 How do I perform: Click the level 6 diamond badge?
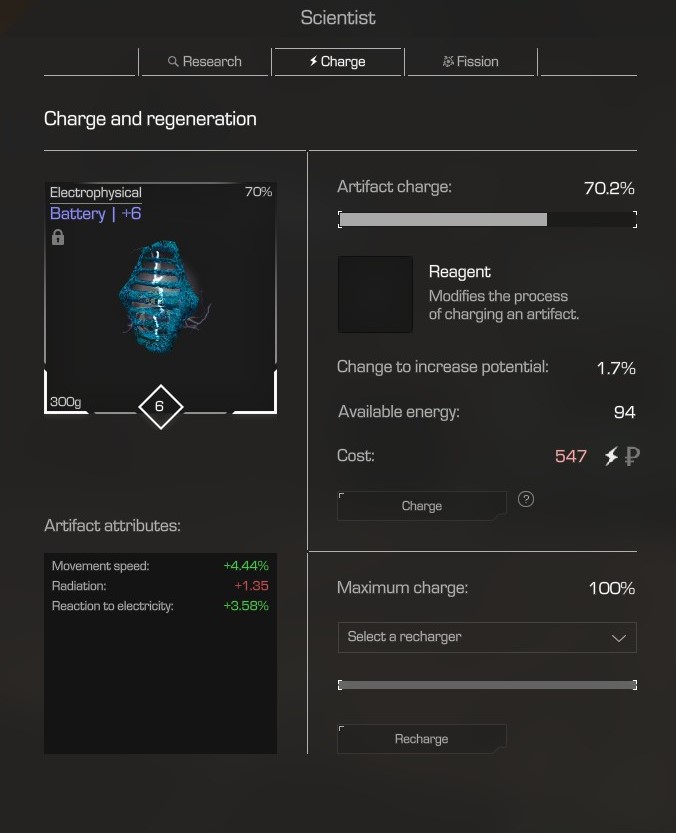[160, 406]
